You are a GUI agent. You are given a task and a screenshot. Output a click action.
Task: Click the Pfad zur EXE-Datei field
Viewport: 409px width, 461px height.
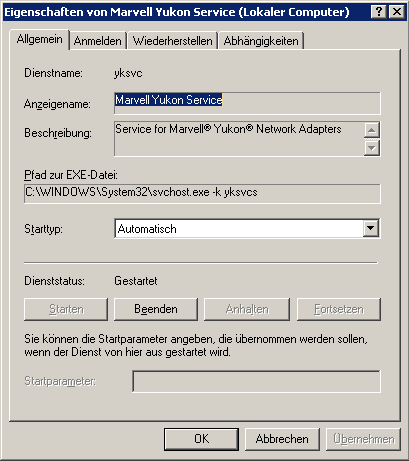point(202,193)
